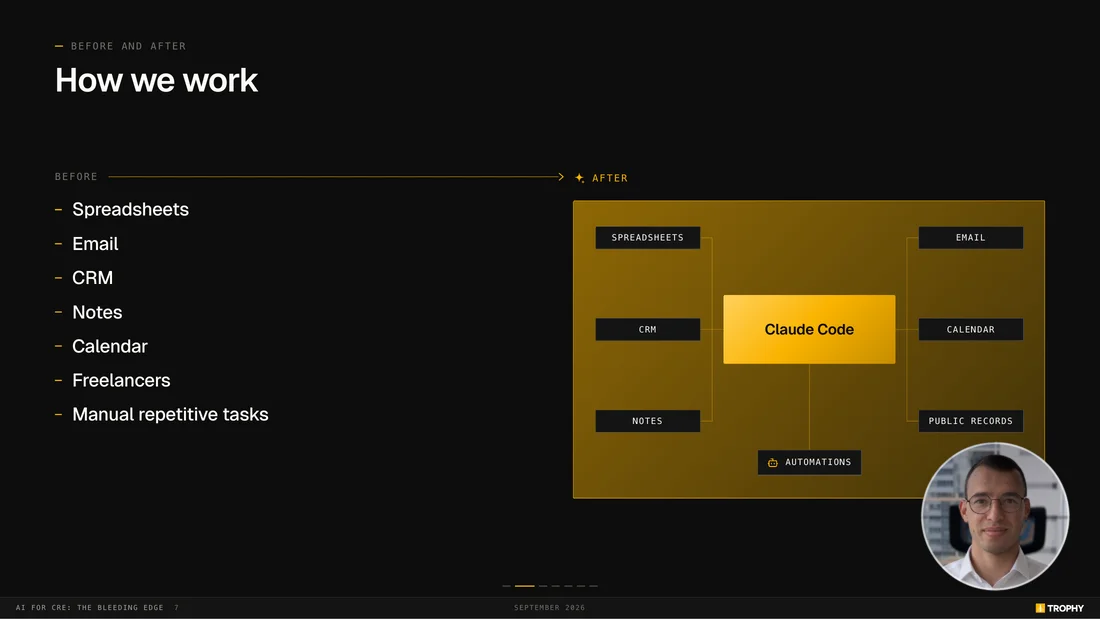Image resolution: width=1100 pixels, height=619 pixels.
Task: Select the NOTES node in diagram
Action: tap(648, 421)
